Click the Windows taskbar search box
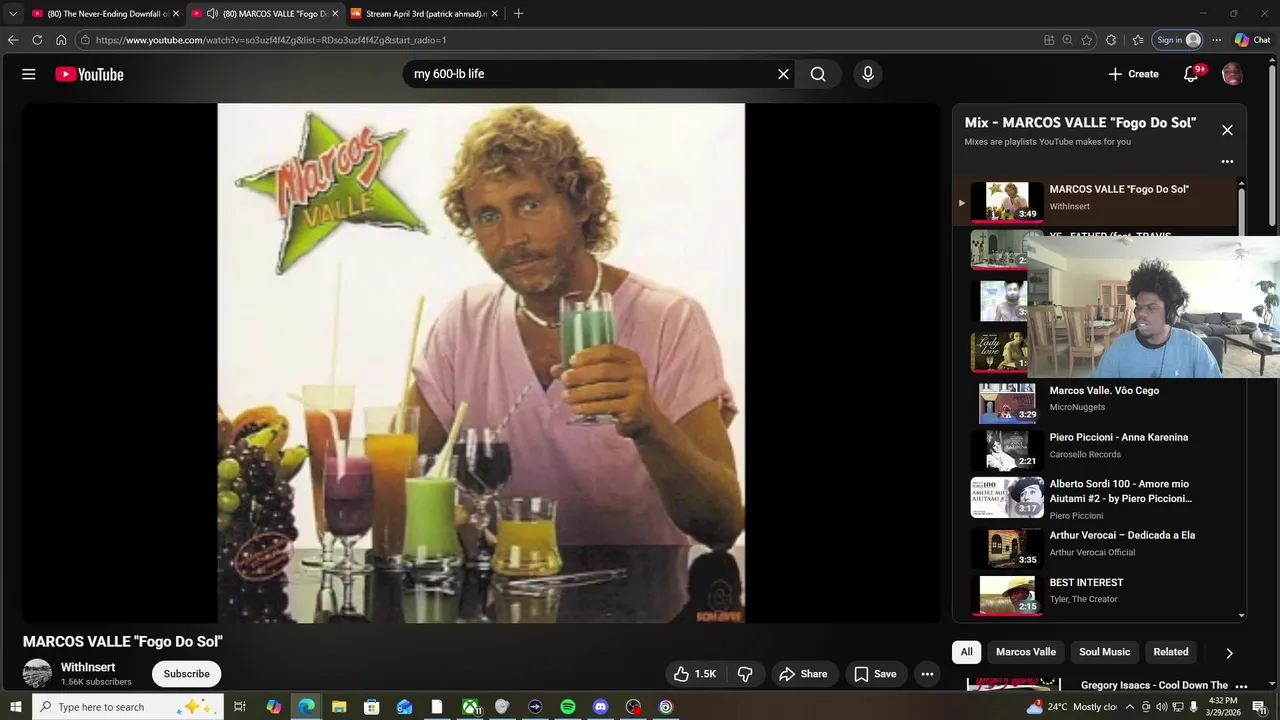Image resolution: width=1280 pixels, height=720 pixels. (x=126, y=707)
